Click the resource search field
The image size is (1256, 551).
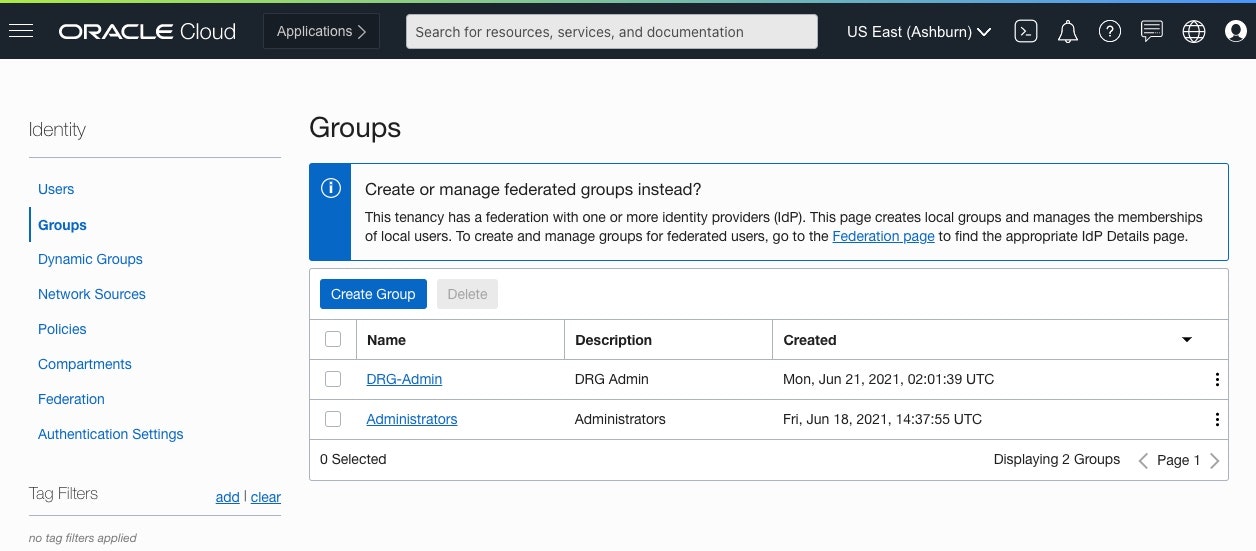click(611, 31)
